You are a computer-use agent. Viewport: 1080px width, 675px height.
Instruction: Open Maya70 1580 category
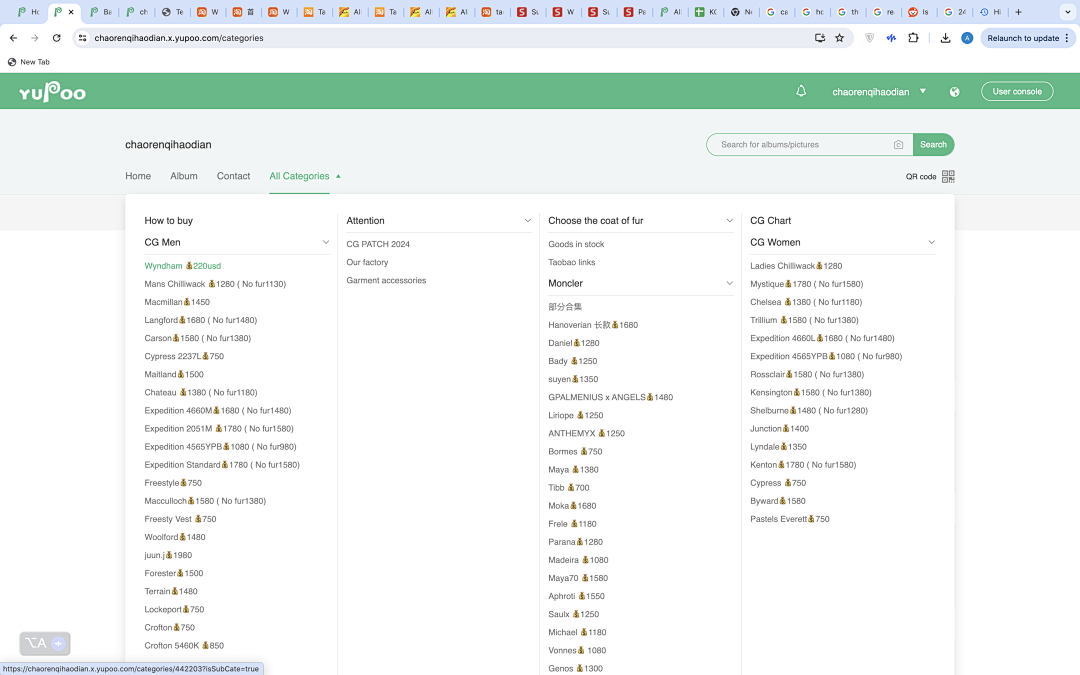[578, 578]
